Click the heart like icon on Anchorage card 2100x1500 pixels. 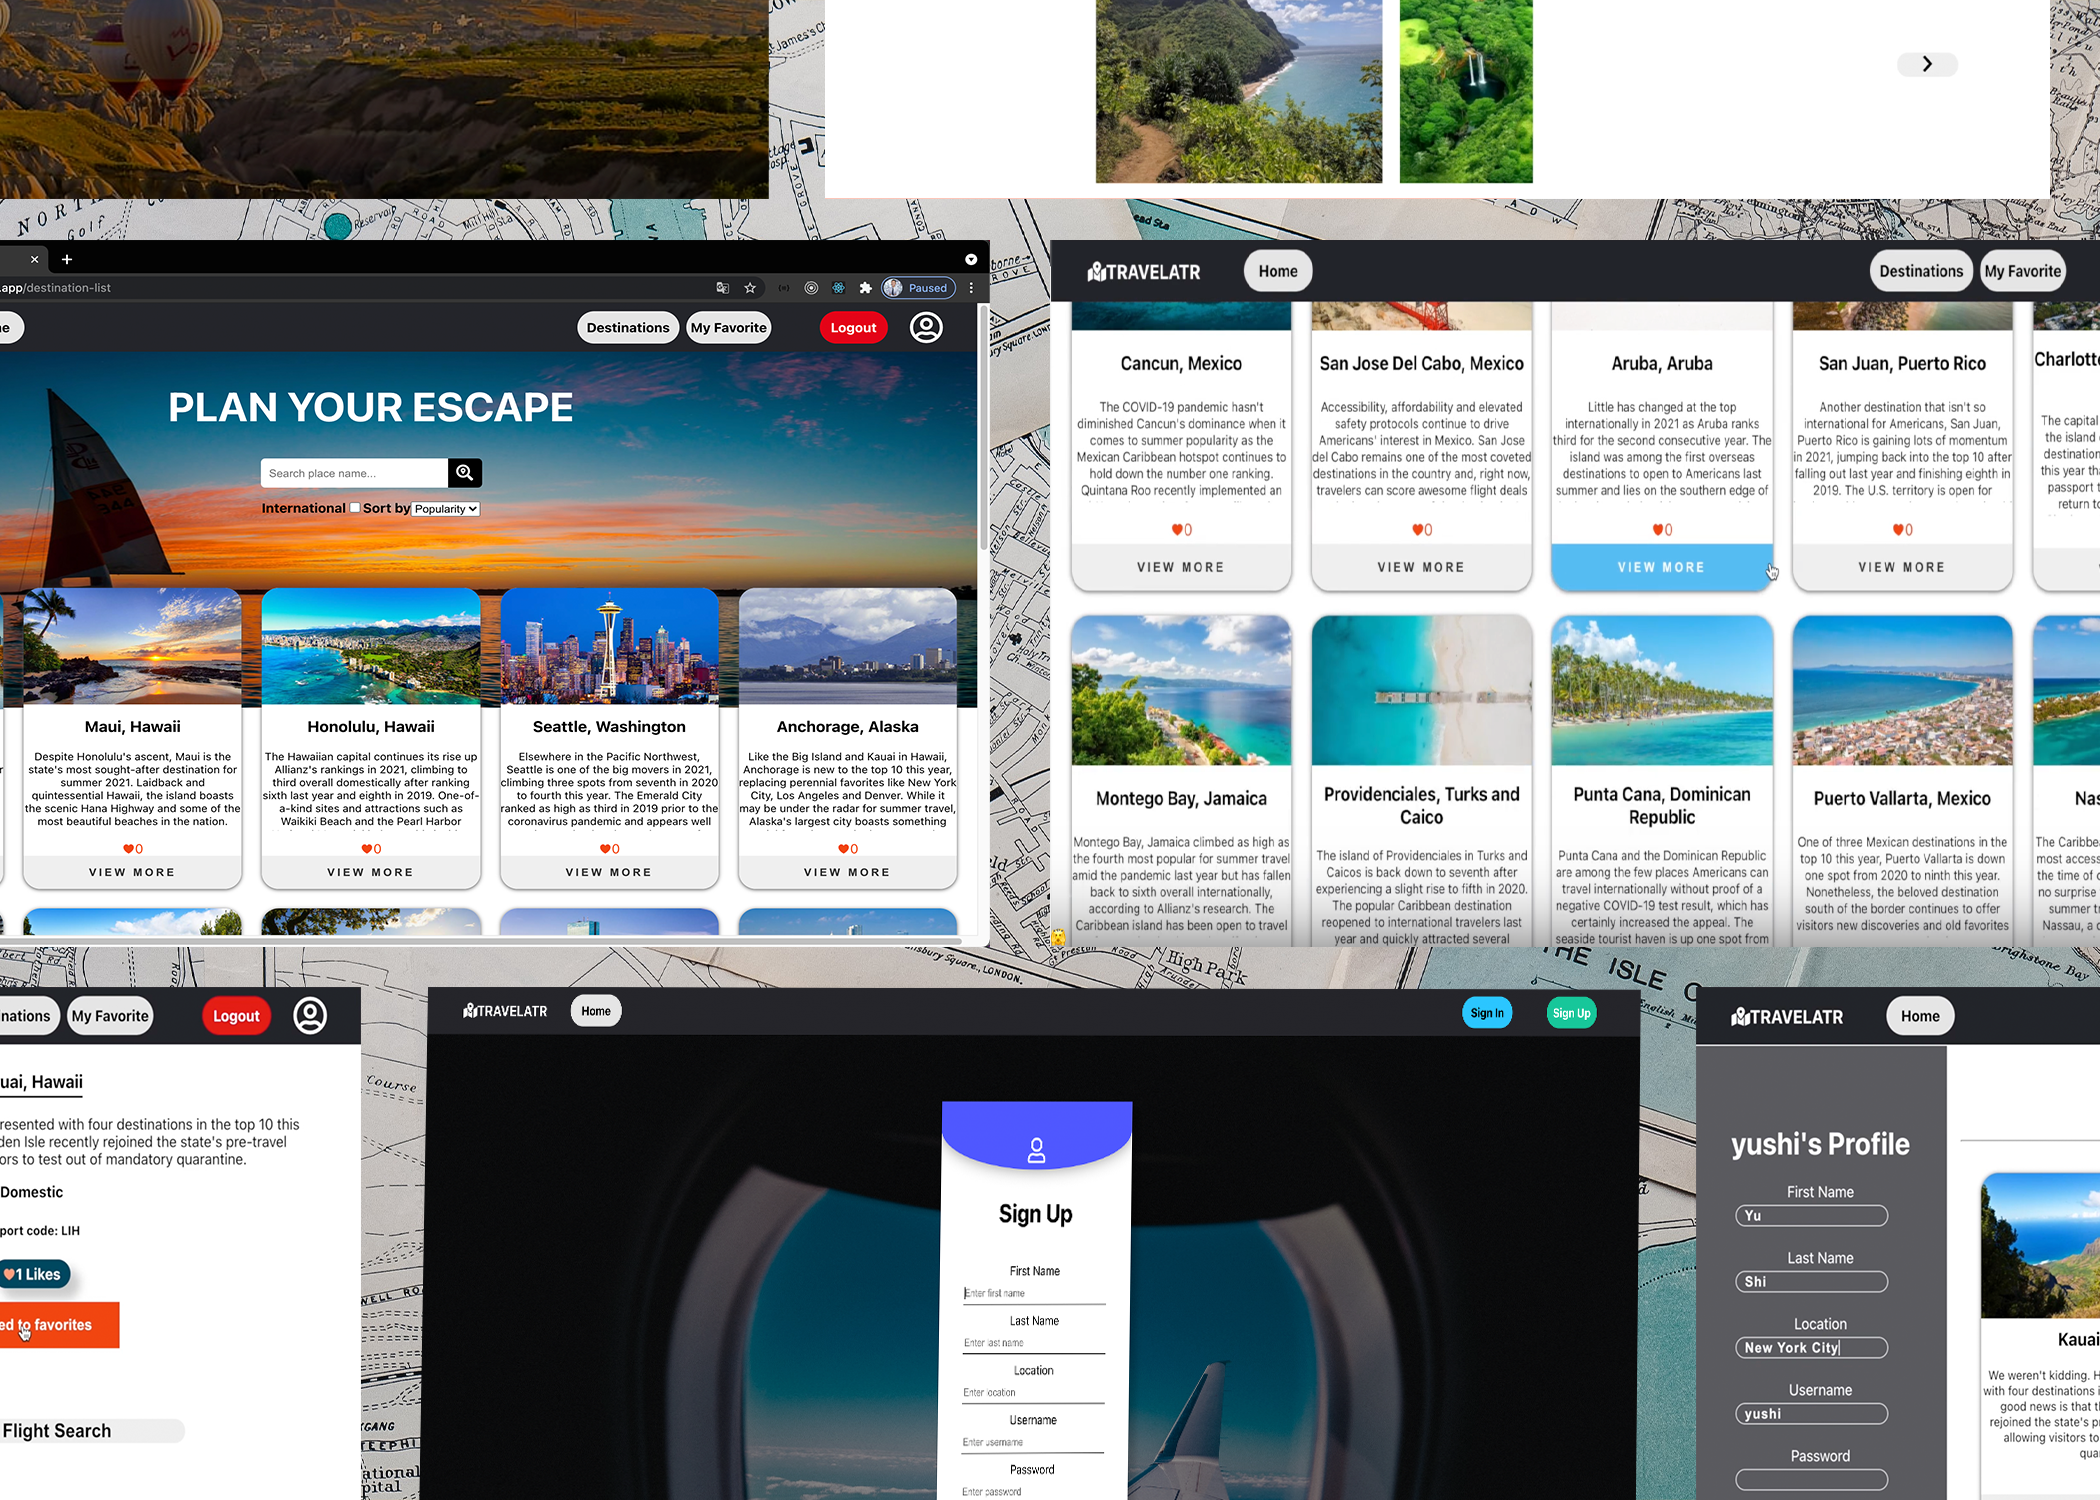point(843,849)
